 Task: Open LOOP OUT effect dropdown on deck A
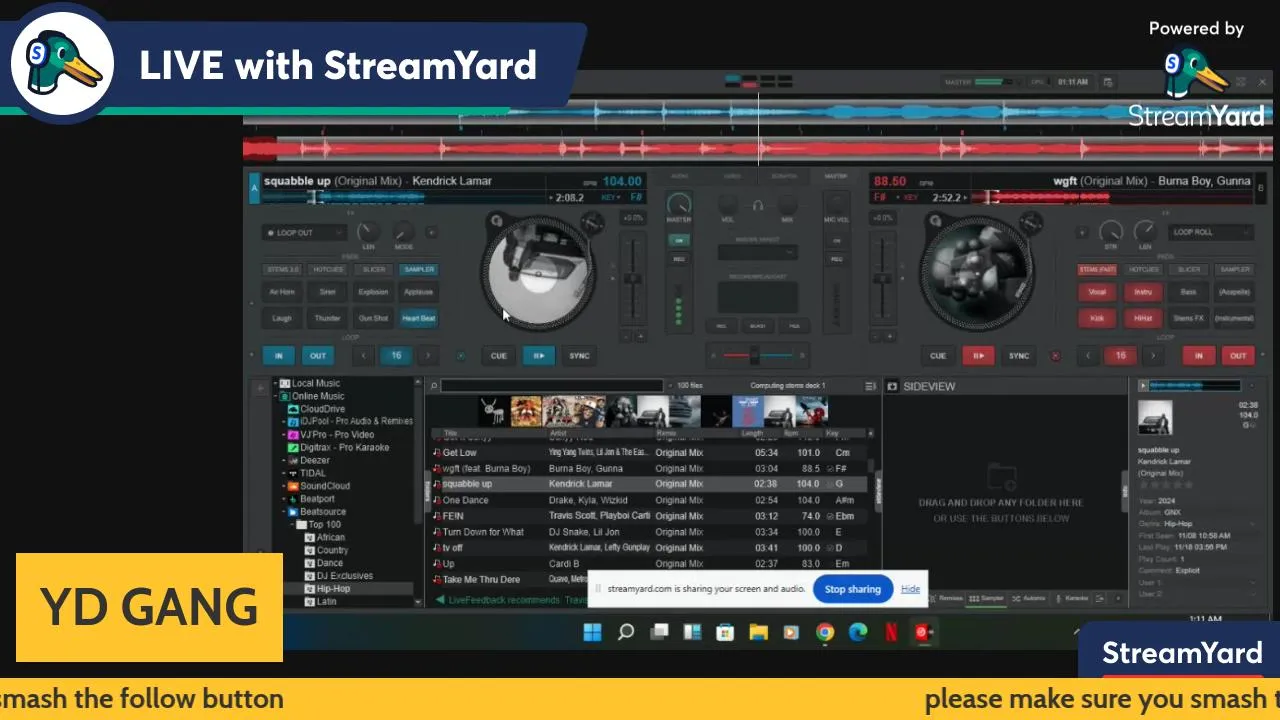(305, 233)
